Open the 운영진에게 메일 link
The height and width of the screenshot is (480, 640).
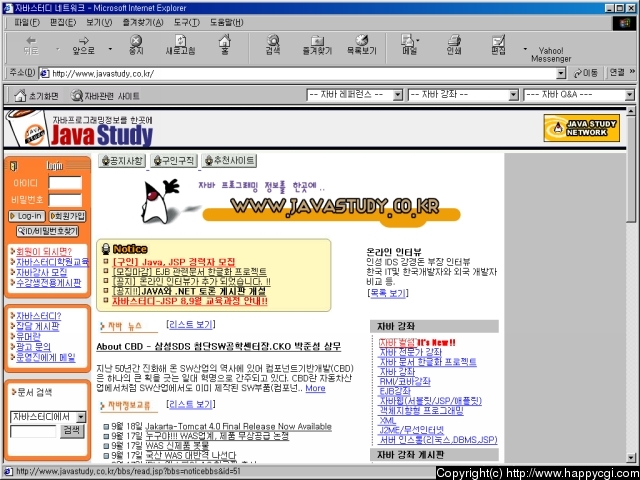(46, 358)
